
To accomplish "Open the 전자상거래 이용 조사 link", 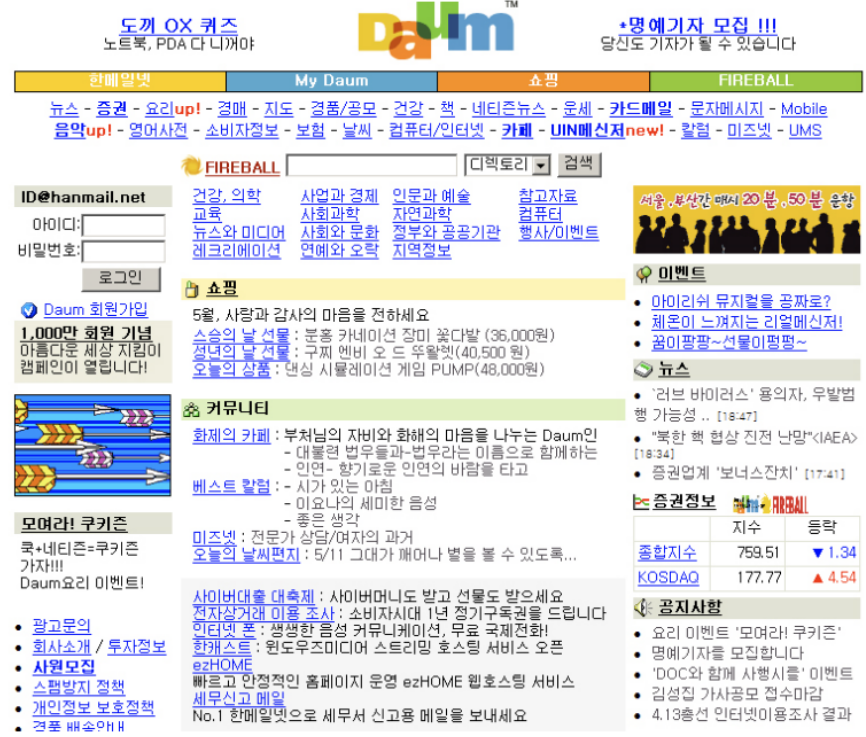I will 263,614.
